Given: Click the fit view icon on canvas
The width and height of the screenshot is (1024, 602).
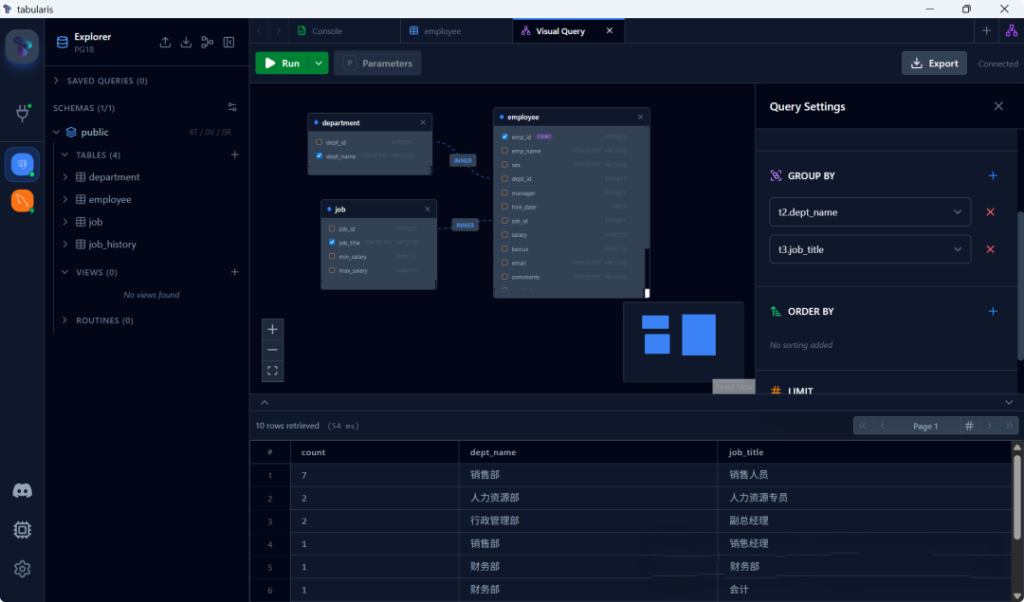Looking at the screenshot, I should tap(273, 370).
